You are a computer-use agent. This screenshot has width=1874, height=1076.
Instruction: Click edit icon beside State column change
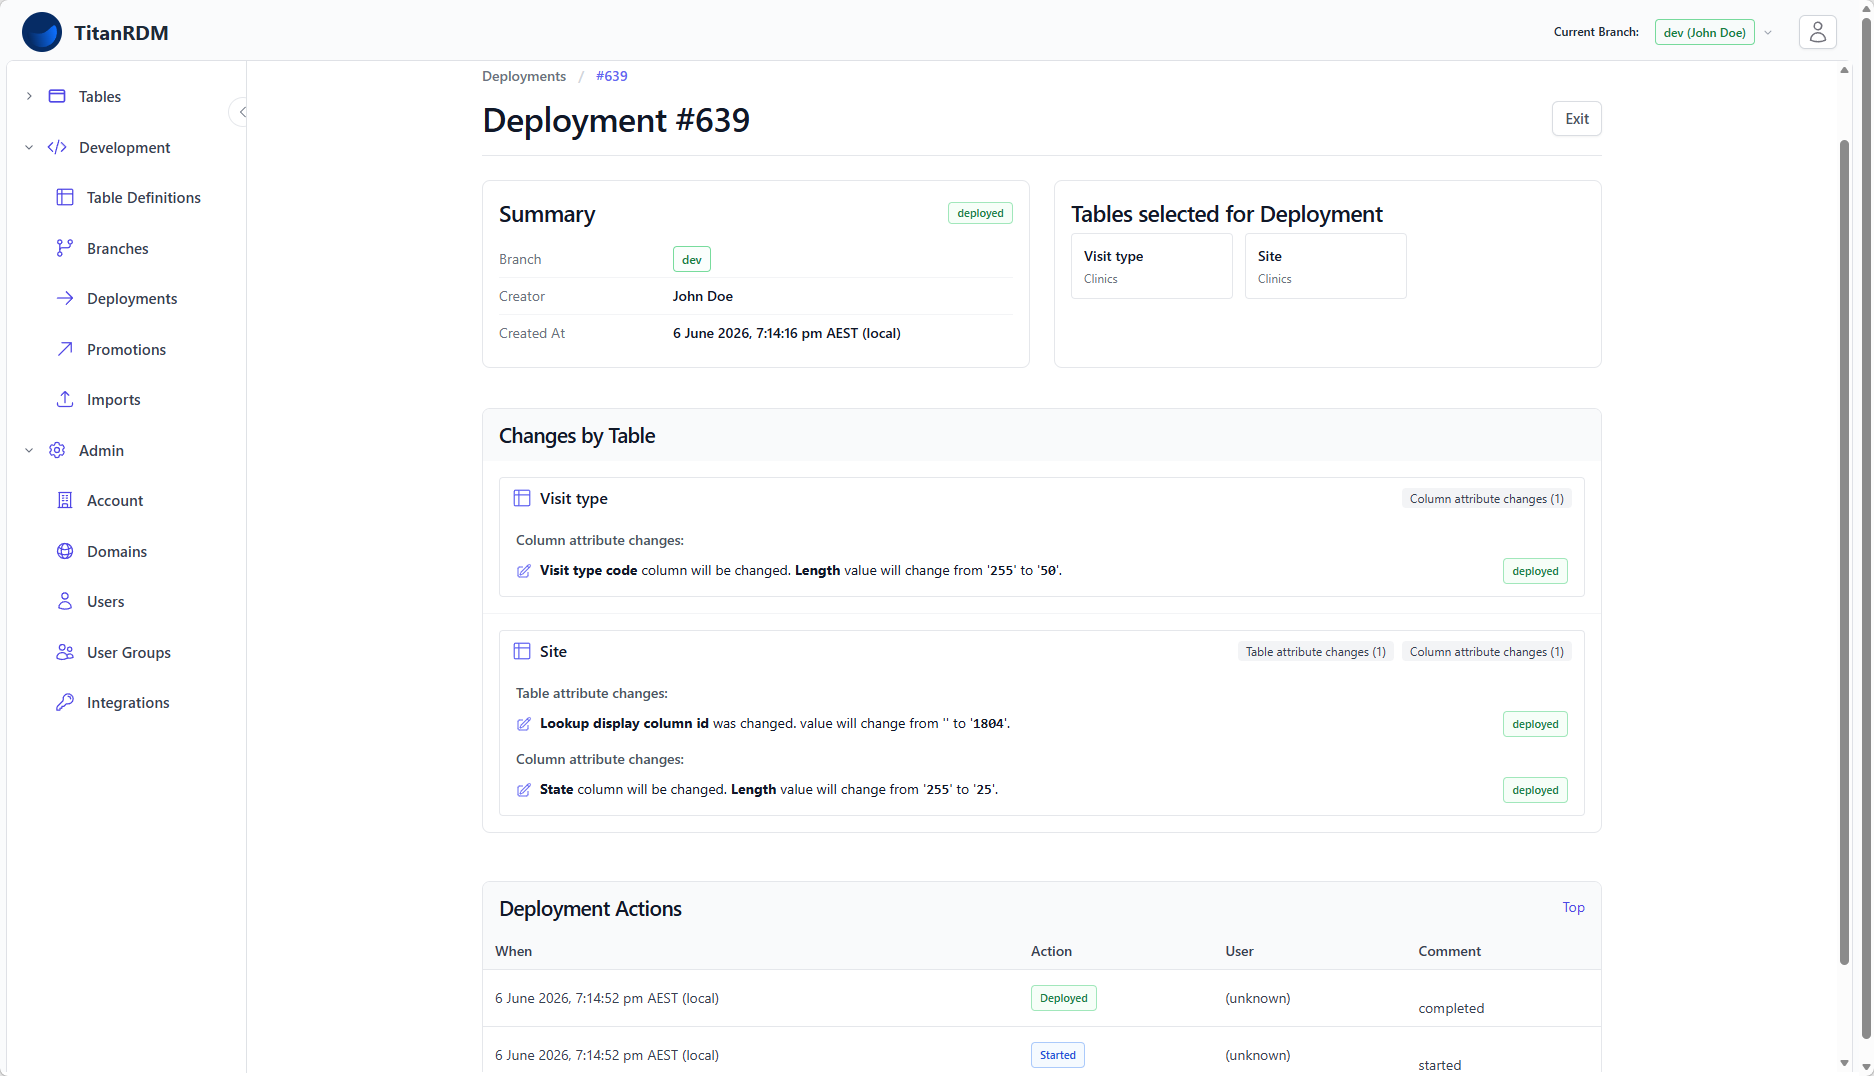pos(524,790)
